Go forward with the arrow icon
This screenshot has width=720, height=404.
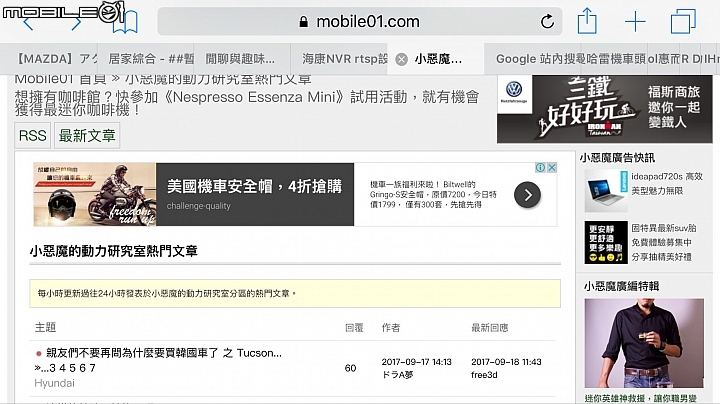76,23
